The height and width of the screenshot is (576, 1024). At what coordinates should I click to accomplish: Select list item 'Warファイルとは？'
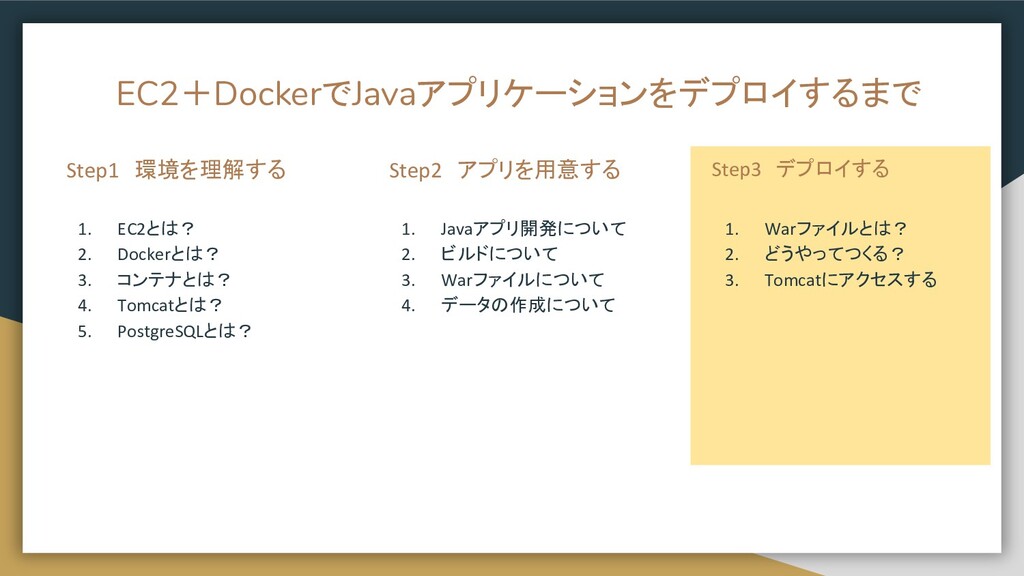[x=836, y=229]
